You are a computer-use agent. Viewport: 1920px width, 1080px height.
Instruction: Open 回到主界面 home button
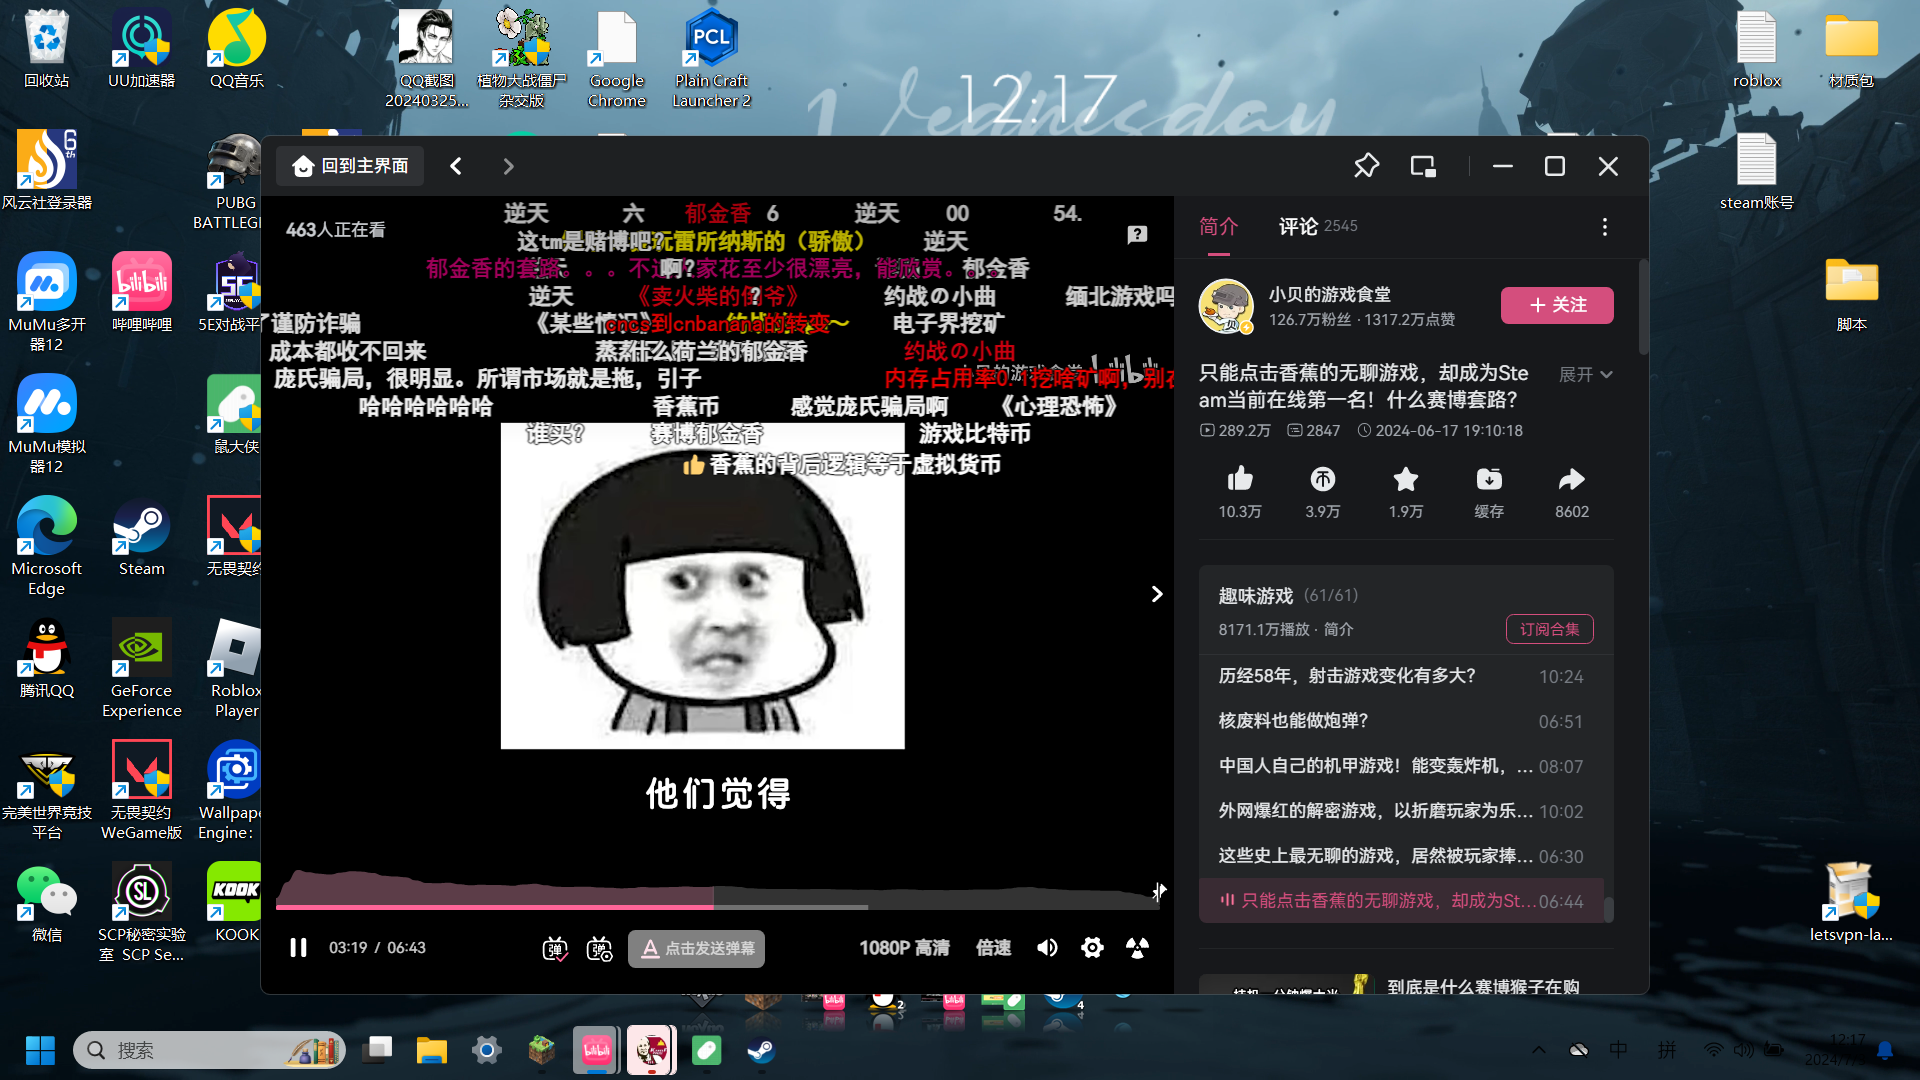350,166
